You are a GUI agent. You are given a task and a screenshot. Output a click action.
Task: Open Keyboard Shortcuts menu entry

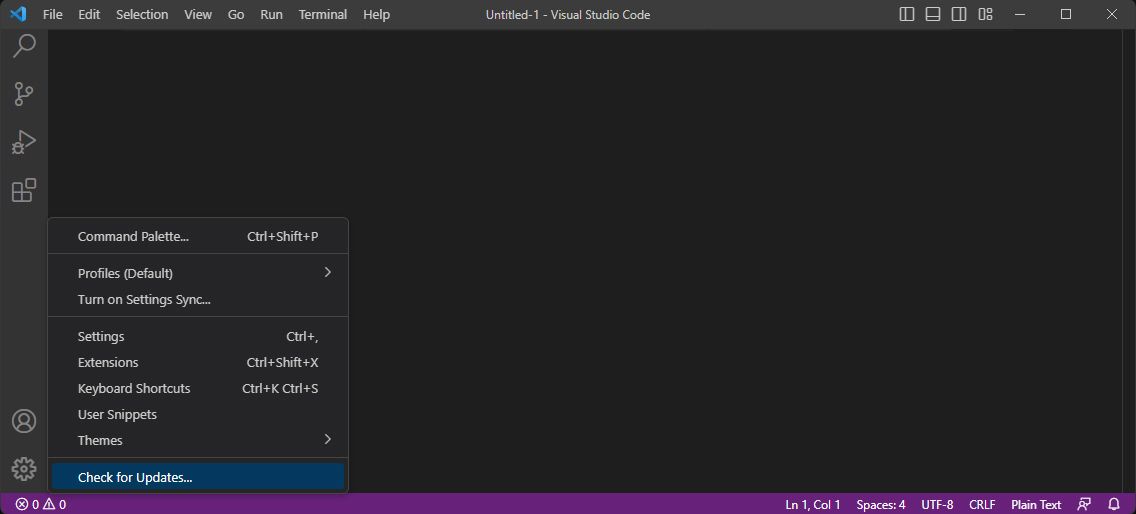(198, 389)
